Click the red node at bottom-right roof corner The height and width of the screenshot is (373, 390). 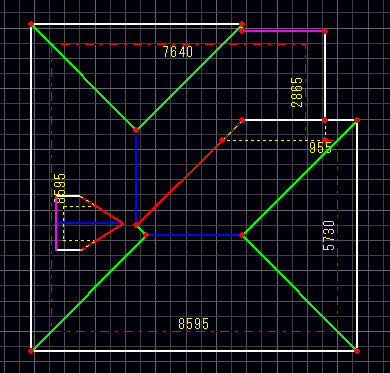pyautogui.click(x=357, y=351)
